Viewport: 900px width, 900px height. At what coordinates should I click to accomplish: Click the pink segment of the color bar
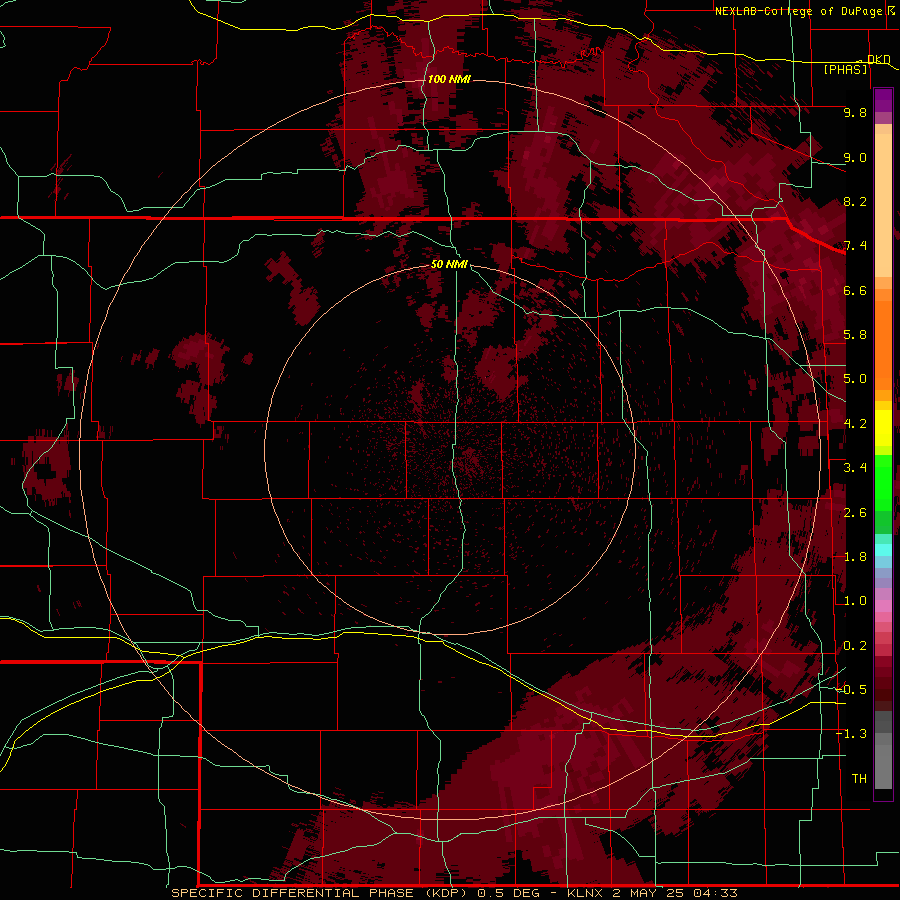[x=883, y=606]
